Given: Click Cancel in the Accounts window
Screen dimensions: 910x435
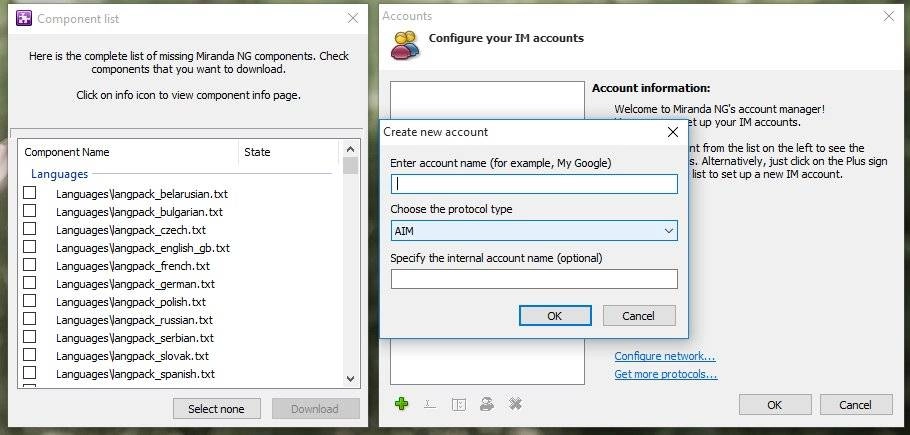Looking at the screenshot, I should pos(856,405).
